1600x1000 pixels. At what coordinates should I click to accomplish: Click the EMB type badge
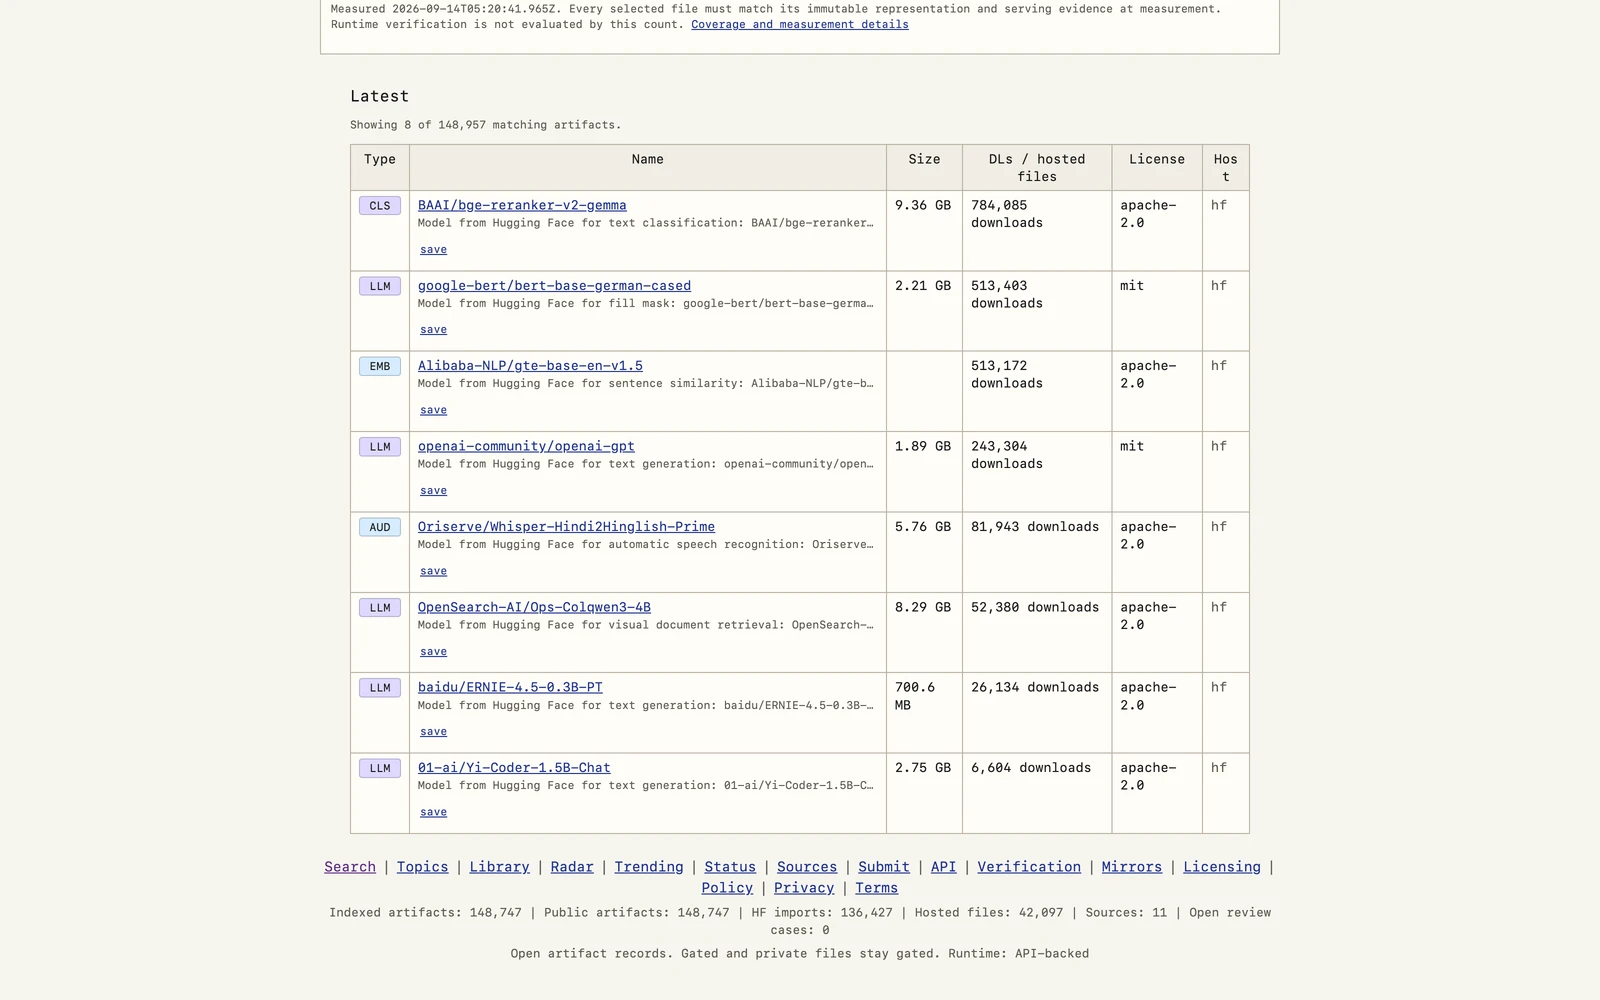tap(380, 366)
